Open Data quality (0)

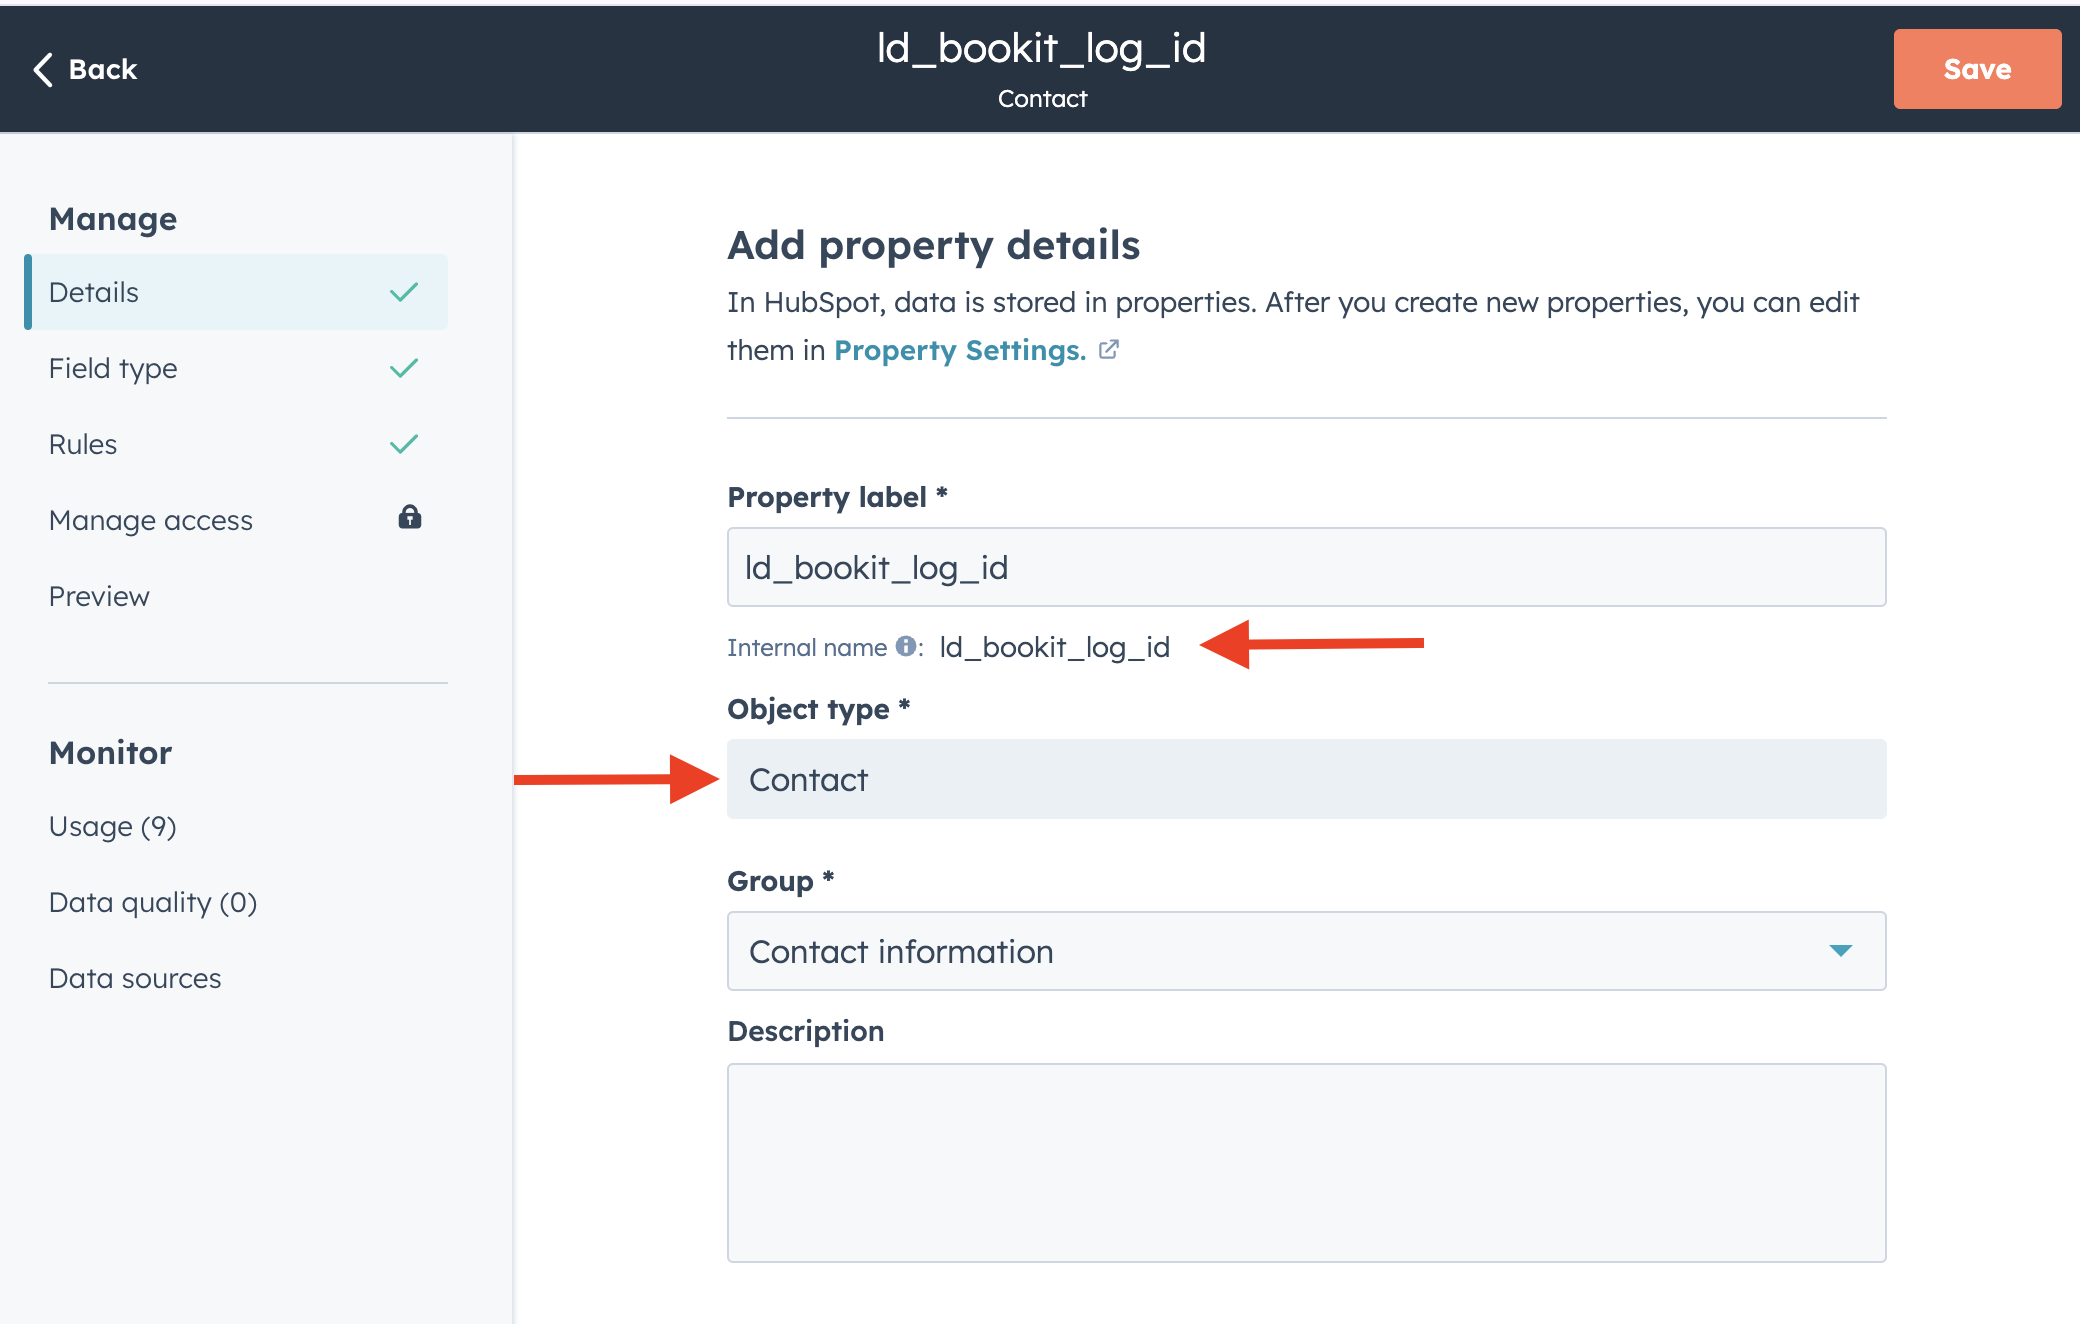coord(152,902)
